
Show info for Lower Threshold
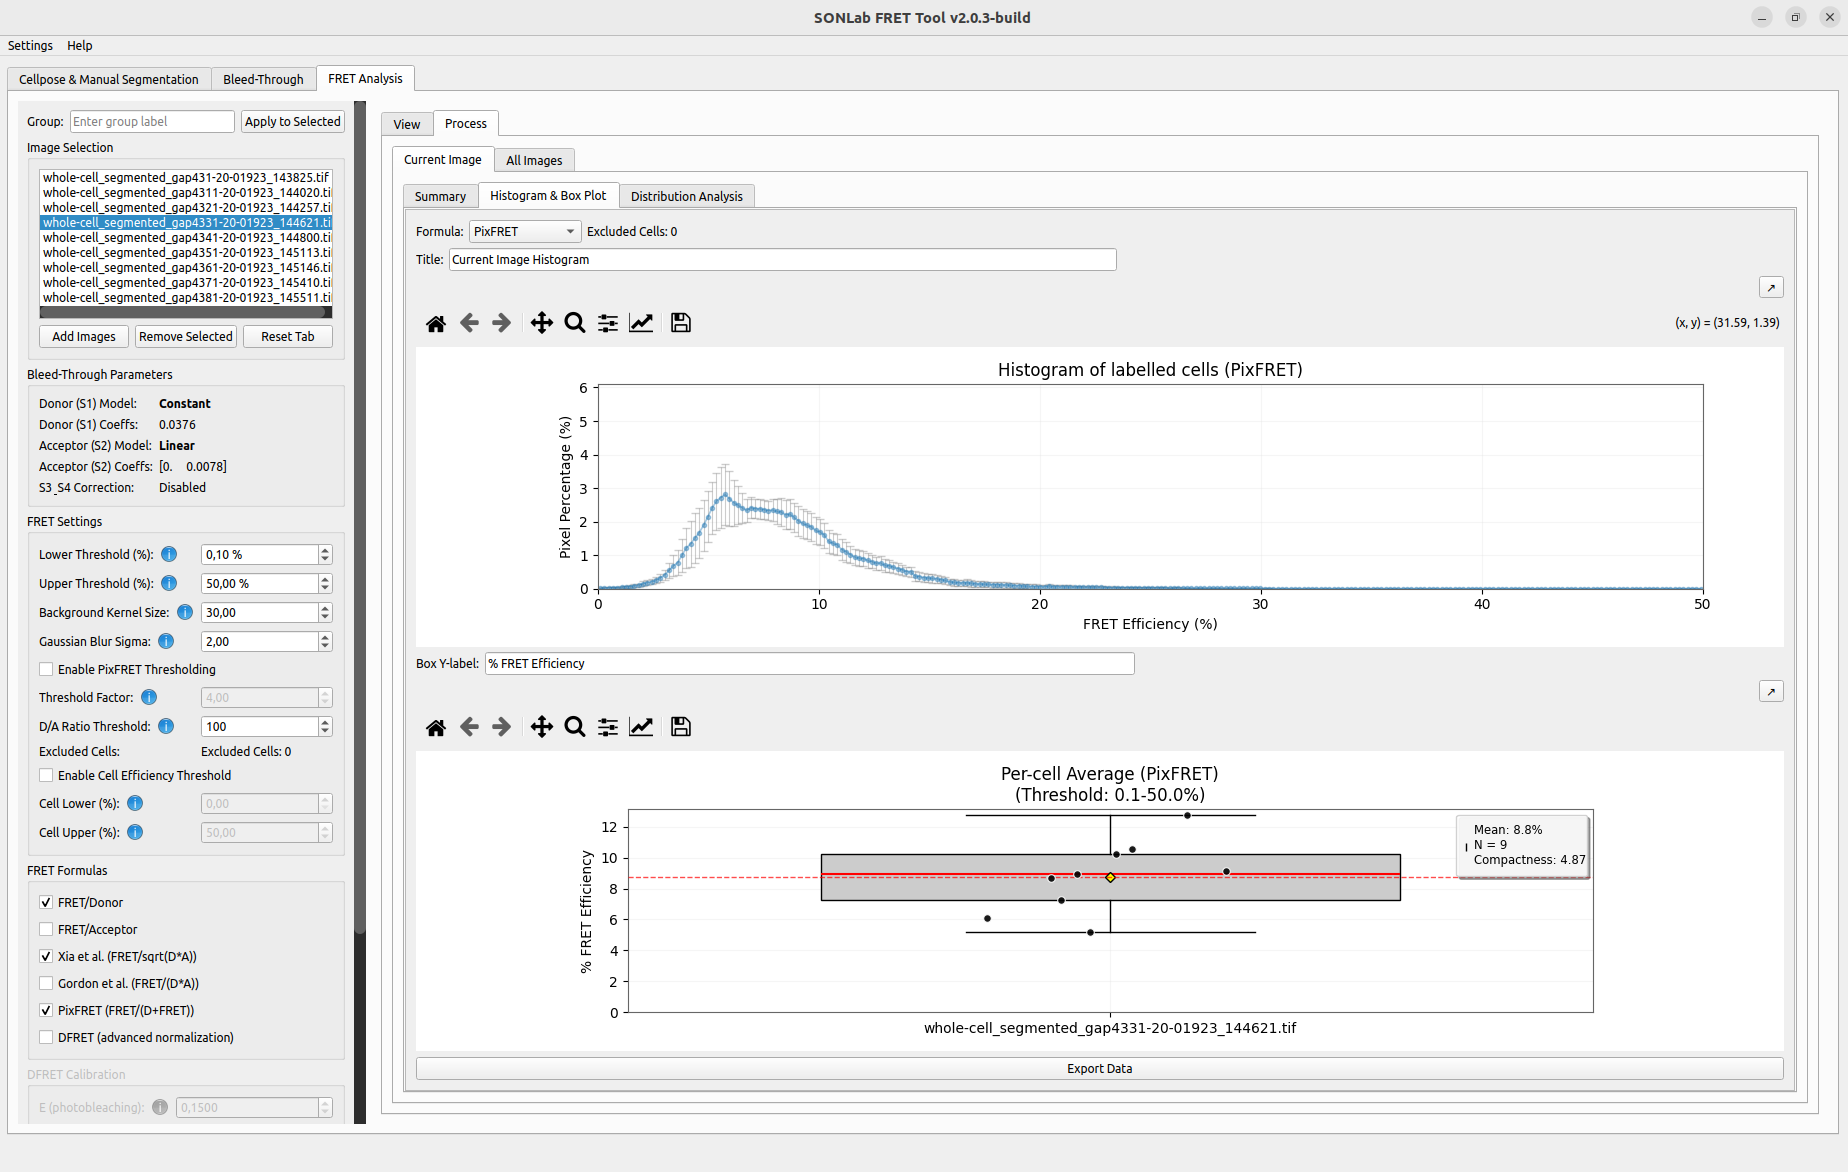tap(169, 554)
